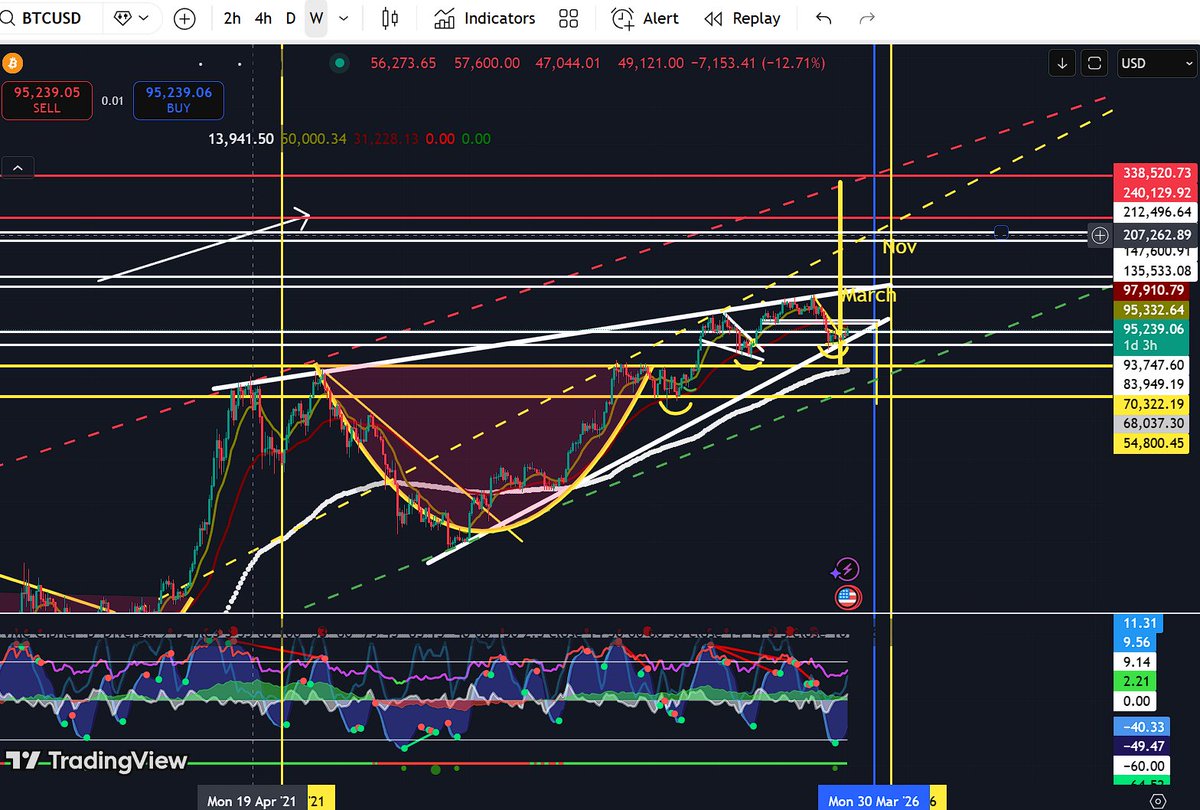Collapse the upper chart pane arrow
Image resolution: width=1200 pixels, height=810 pixels.
pyautogui.click(x=17, y=166)
